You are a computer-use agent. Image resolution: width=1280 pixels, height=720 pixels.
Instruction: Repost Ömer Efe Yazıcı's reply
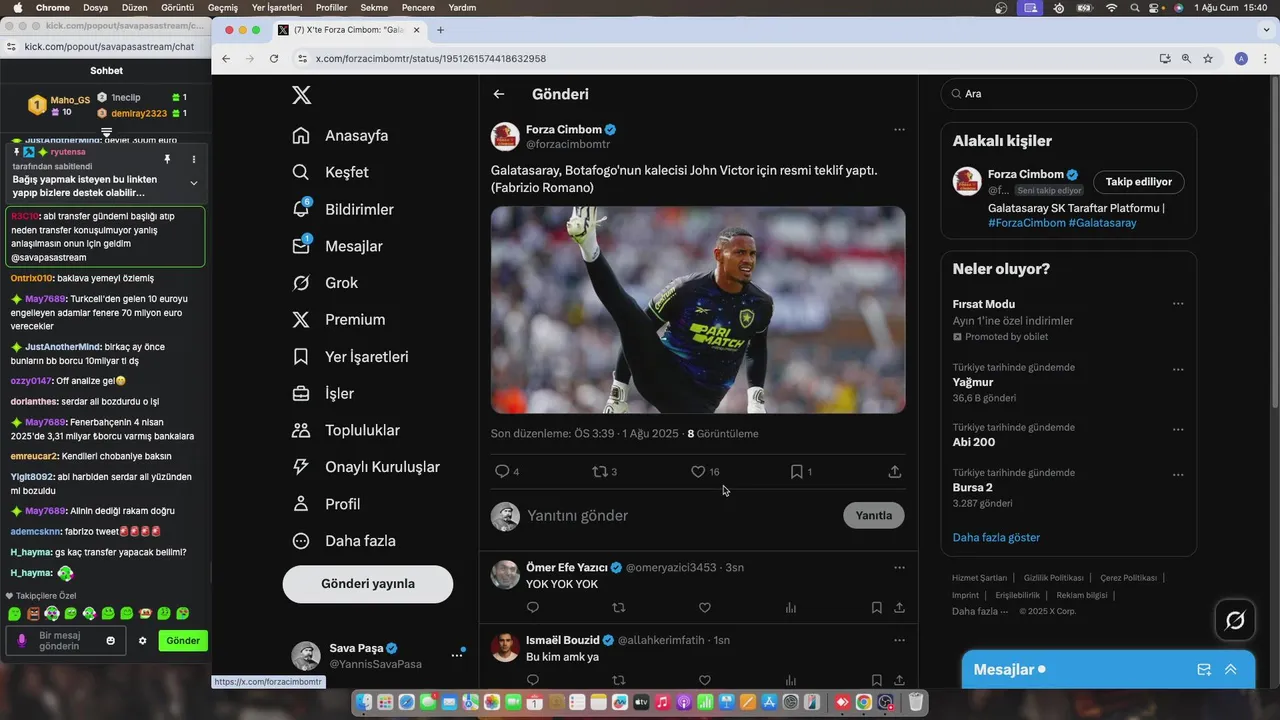pyautogui.click(x=618, y=607)
